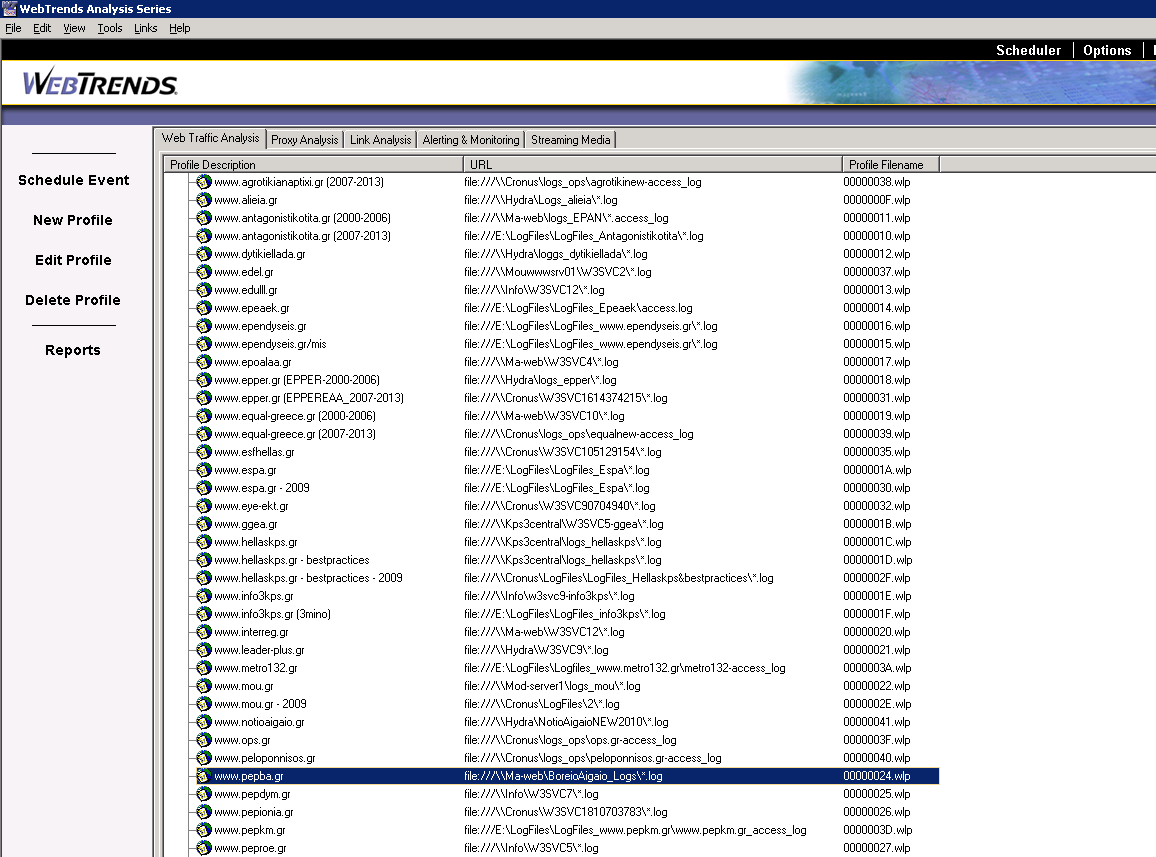Switch to the Streaming Media tab
Image resolution: width=1156 pixels, height=857 pixels.
[571, 139]
